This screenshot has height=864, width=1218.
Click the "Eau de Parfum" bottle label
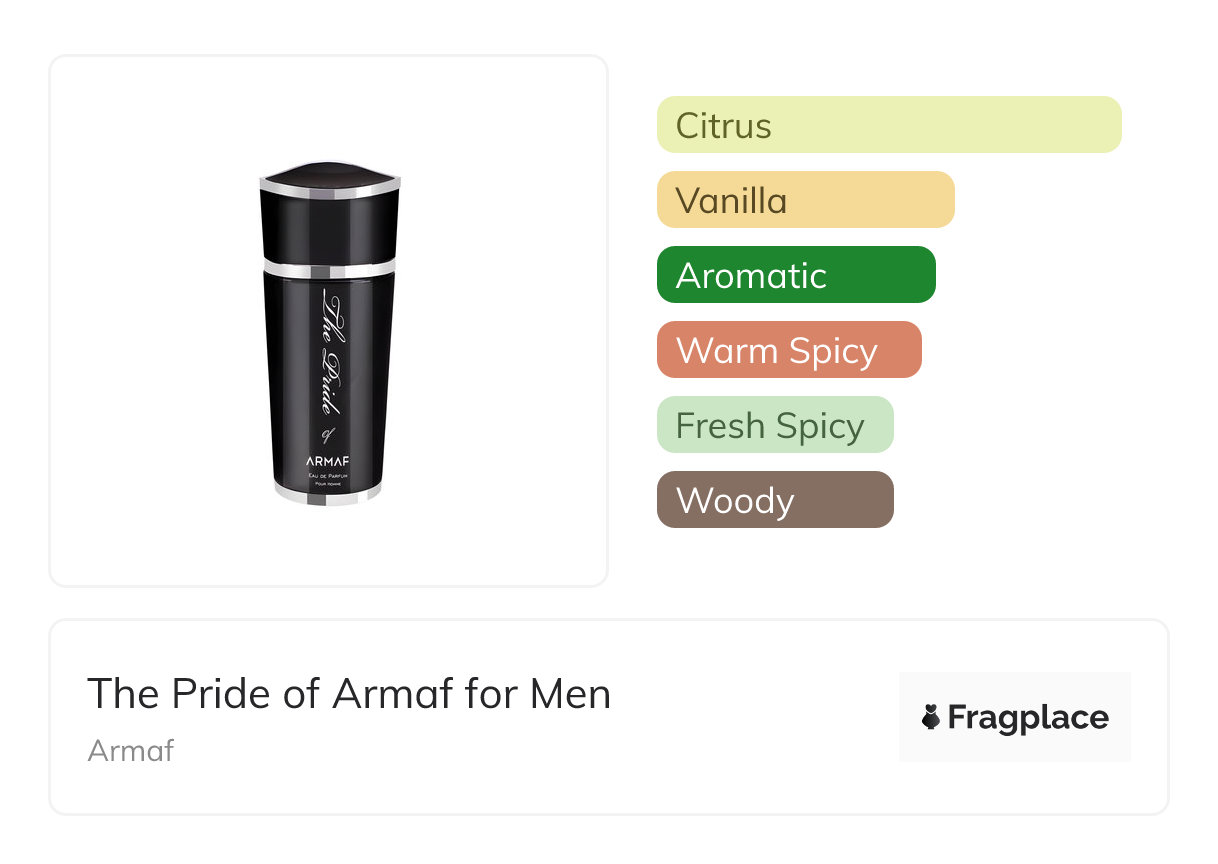329,477
